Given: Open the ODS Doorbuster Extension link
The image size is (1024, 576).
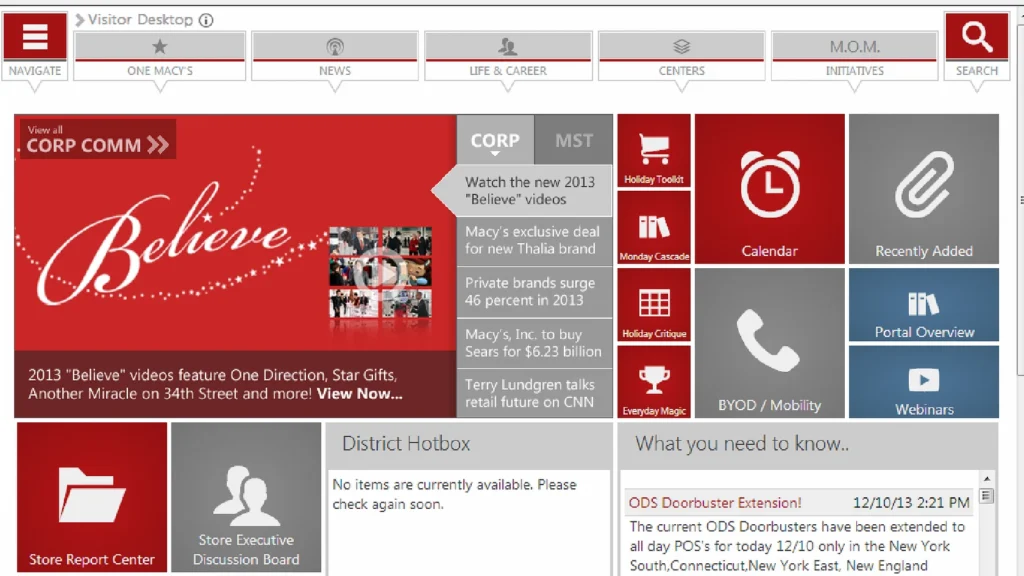Looking at the screenshot, I should coord(715,503).
